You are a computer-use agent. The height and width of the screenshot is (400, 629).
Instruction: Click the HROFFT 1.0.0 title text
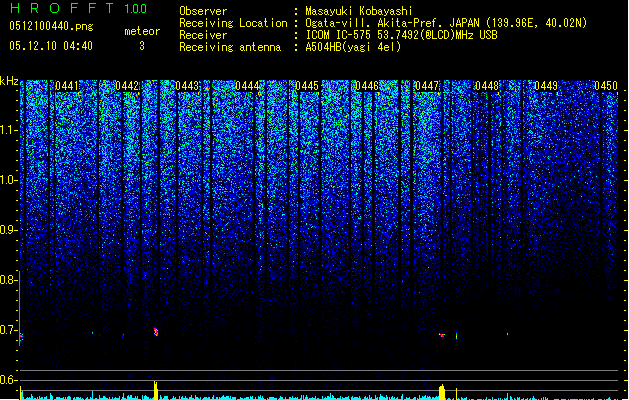coord(79,8)
